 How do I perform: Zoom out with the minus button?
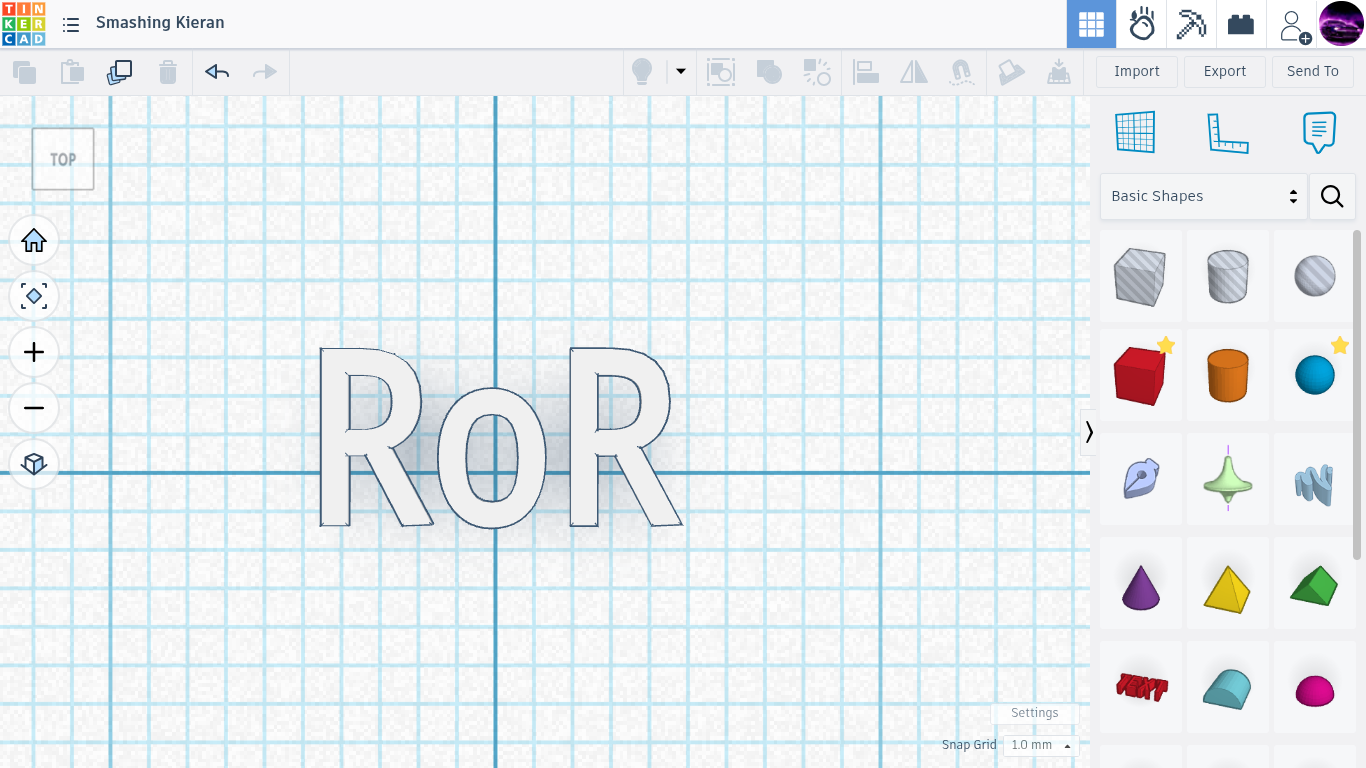pyautogui.click(x=34, y=408)
